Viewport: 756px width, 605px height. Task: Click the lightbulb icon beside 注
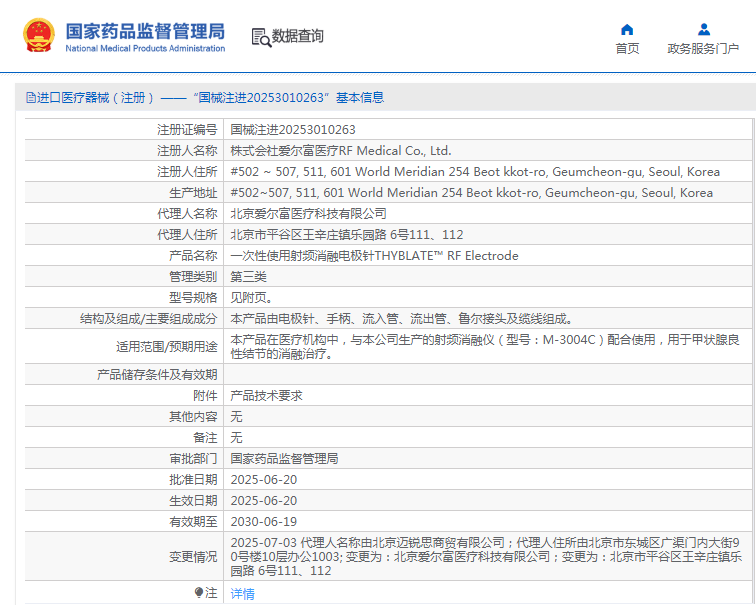click(199, 592)
